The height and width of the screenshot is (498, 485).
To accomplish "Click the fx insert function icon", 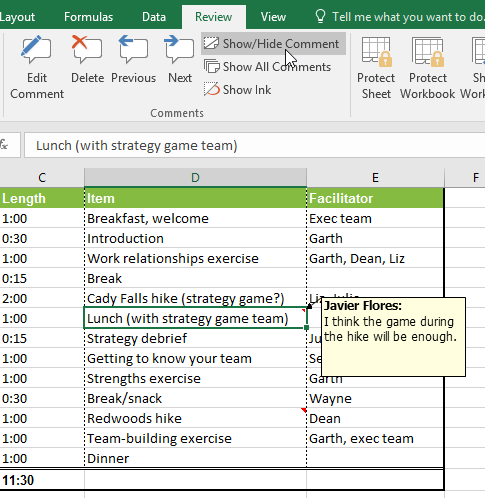I will [5, 145].
